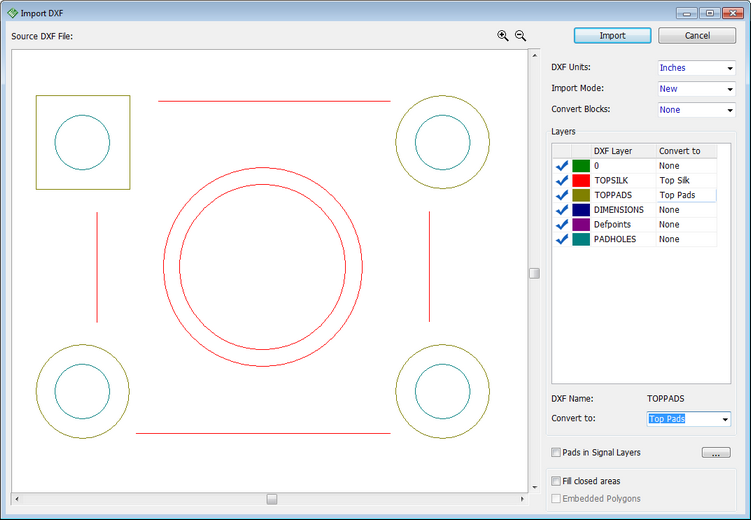Click the red TOPSILK color swatch
Screen dimensions: 751x520
tap(581, 181)
